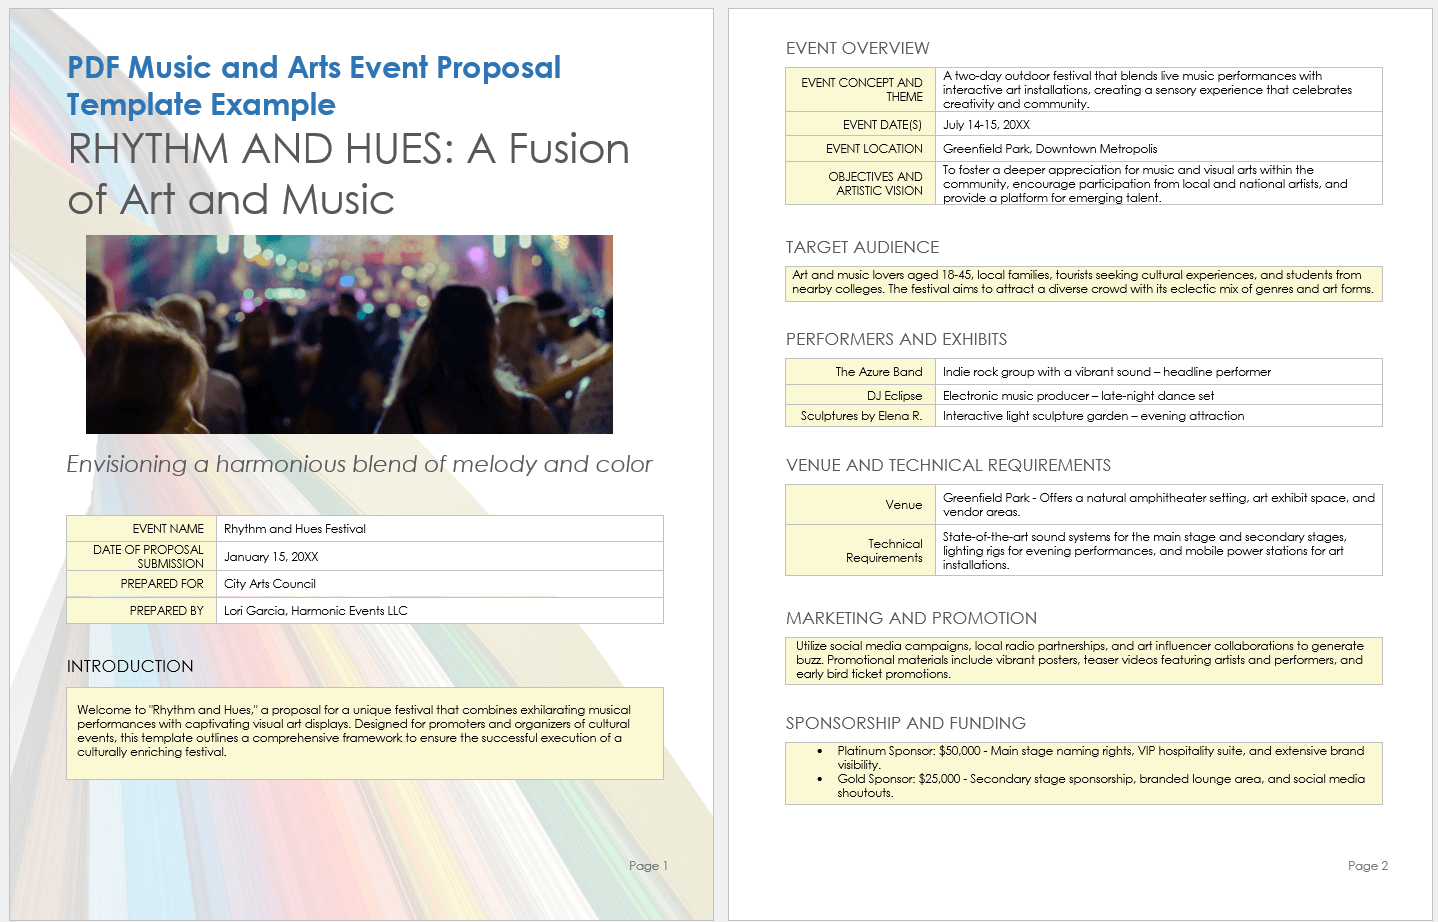Viewport: 1438px width, 922px height.
Task: Click the 'A two-day outdoor festival' description
Action: click(1147, 89)
